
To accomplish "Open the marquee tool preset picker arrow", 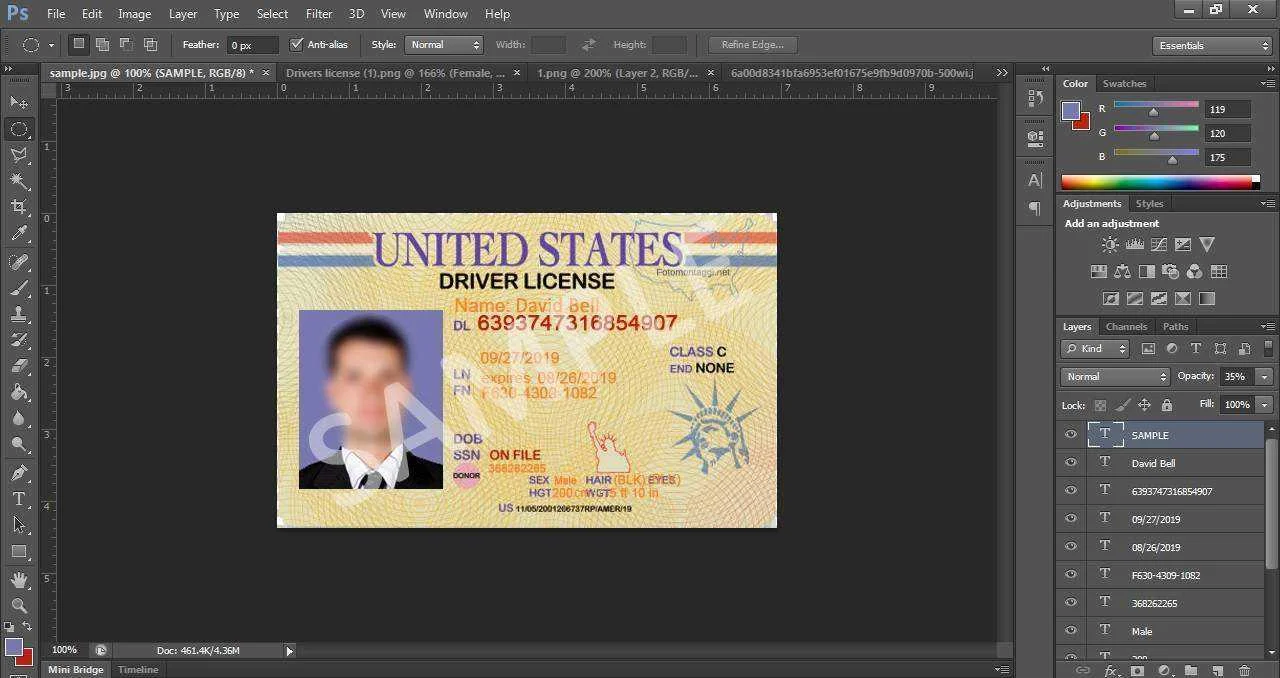I will pos(51,45).
